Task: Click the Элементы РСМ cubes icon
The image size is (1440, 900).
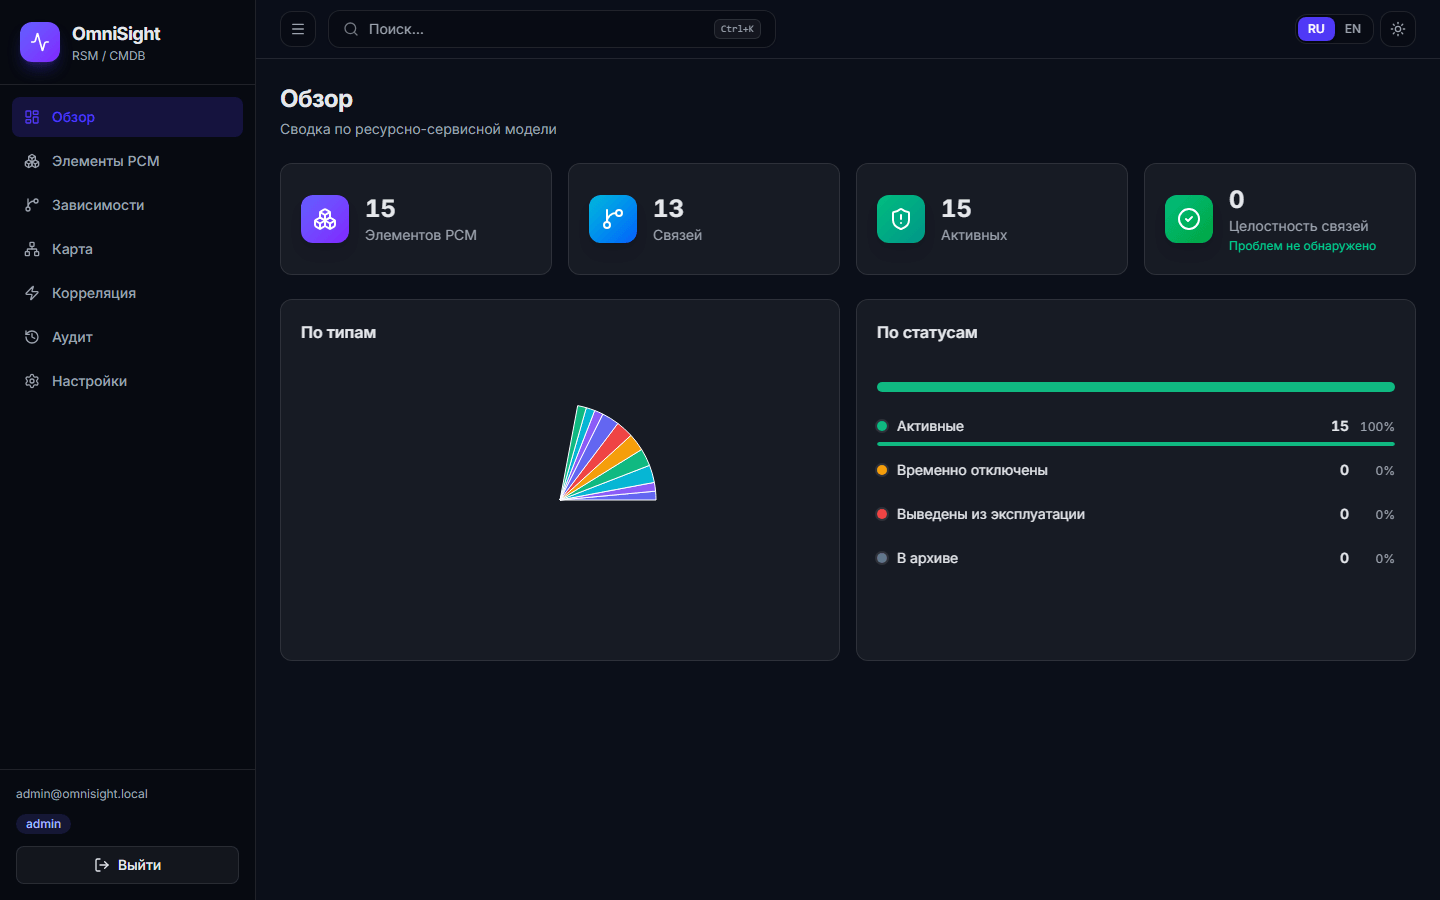Action: pyautogui.click(x=32, y=161)
